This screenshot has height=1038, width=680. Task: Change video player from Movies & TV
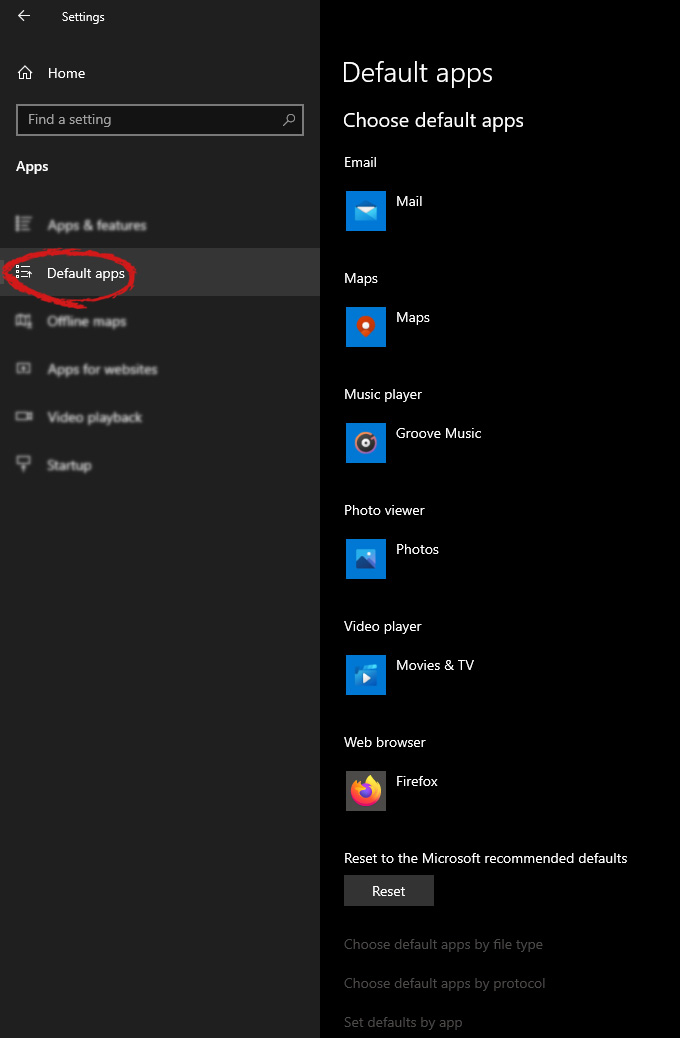coord(435,665)
